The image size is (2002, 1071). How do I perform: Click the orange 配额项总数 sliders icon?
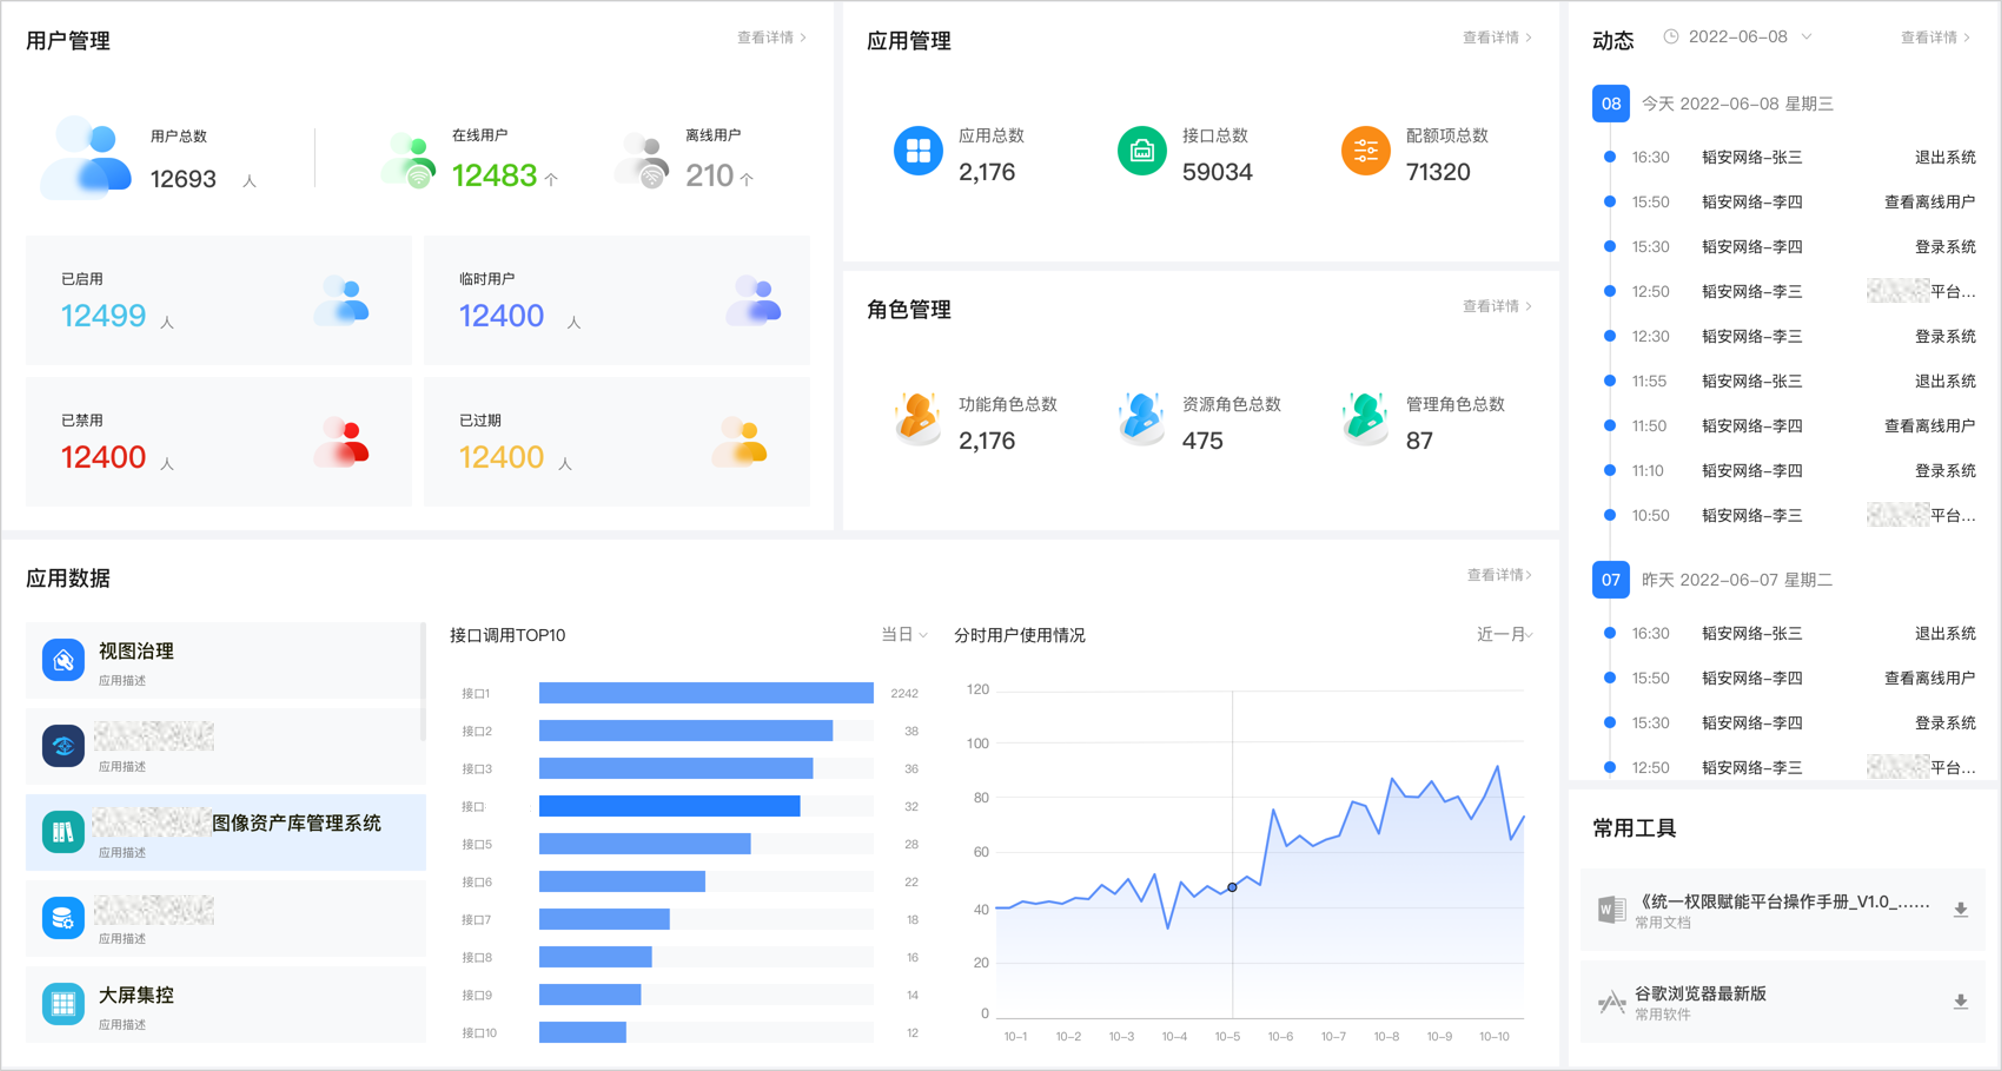coord(1365,152)
